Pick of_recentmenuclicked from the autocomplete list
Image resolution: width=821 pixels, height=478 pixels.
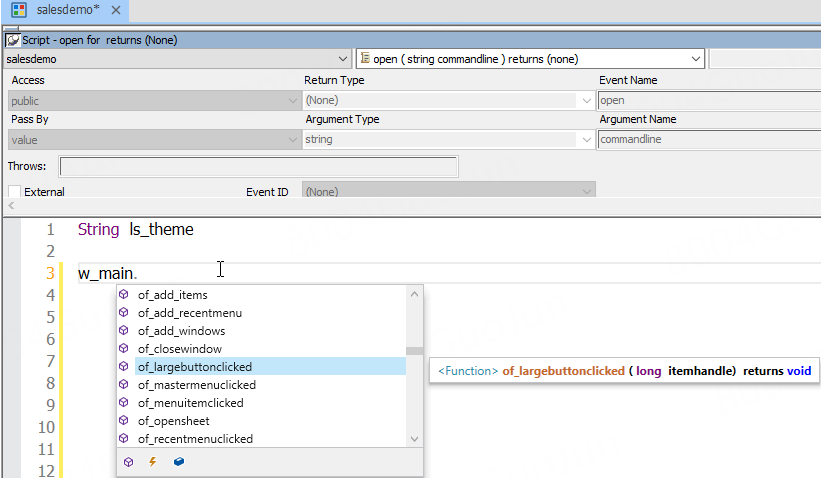(x=195, y=439)
